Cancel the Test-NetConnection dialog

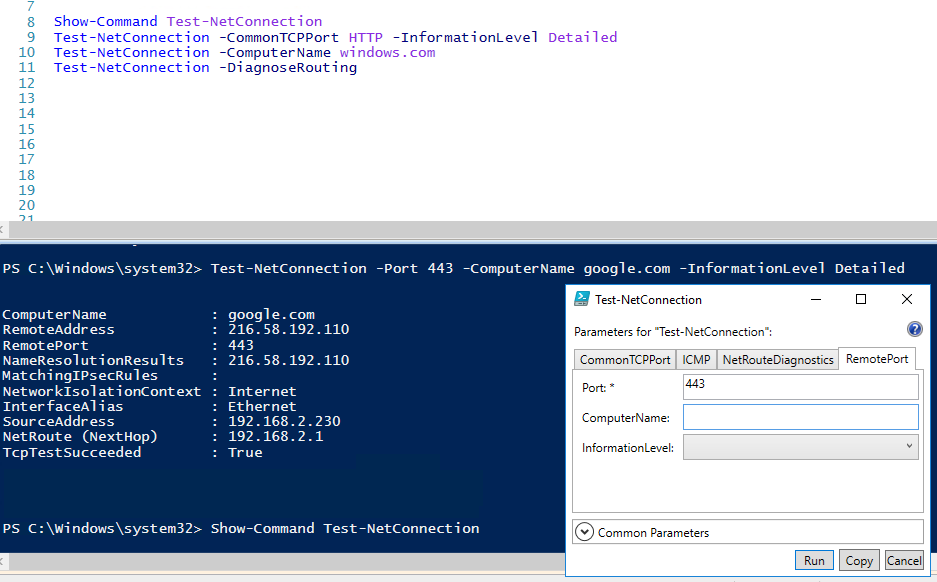click(x=904, y=560)
